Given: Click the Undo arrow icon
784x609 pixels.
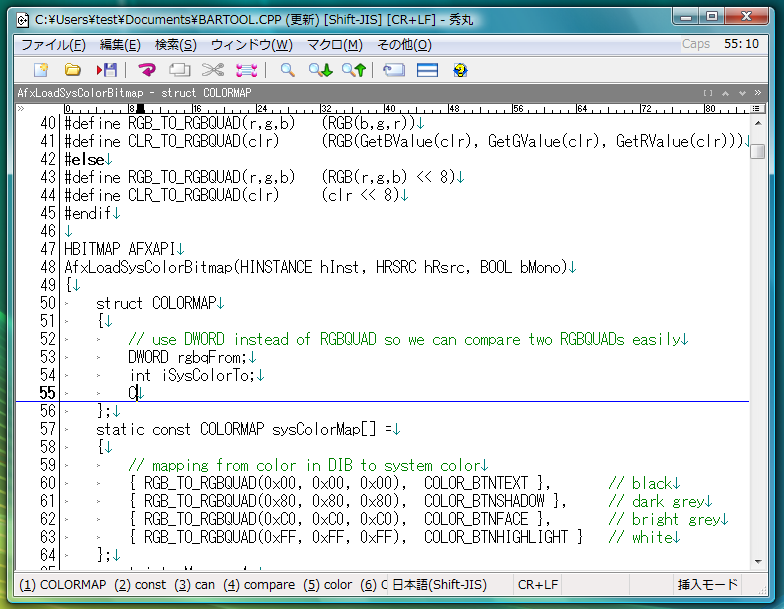Looking at the screenshot, I should [x=147, y=70].
